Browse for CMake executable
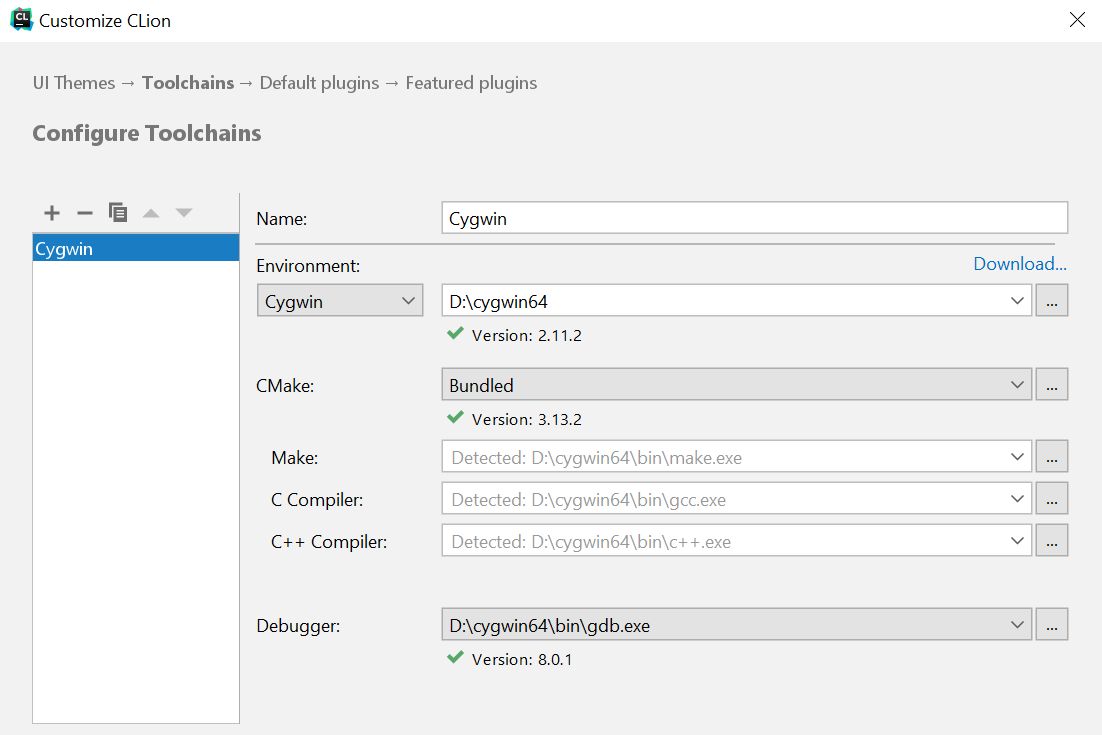 pyautogui.click(x=1052, y=384)
